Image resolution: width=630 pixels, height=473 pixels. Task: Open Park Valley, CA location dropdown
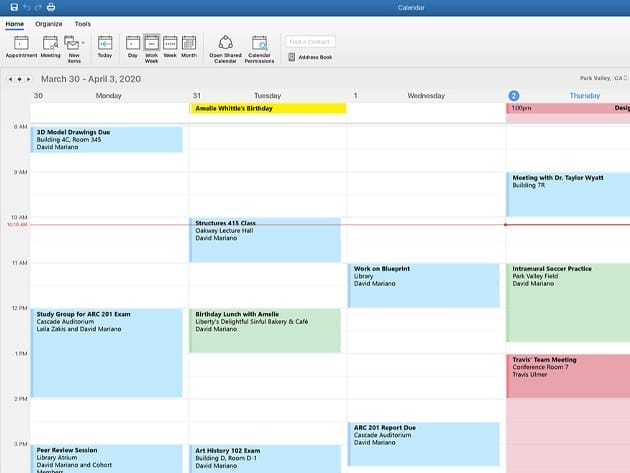(x=603, y=77)
